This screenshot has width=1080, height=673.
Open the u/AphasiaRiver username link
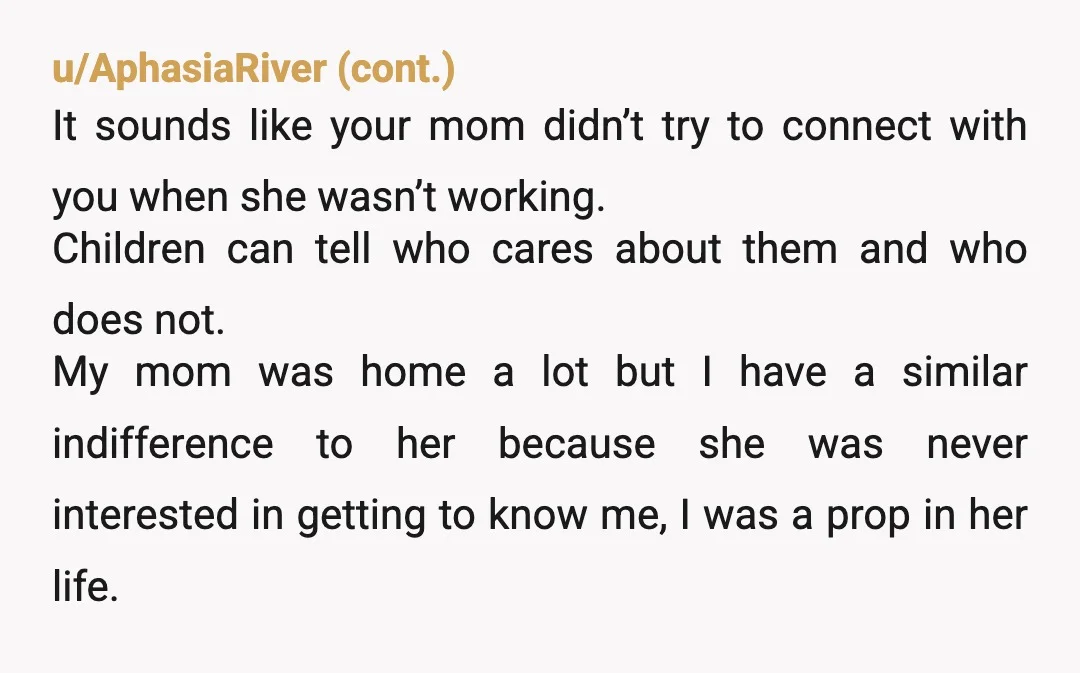click(189, 69)
